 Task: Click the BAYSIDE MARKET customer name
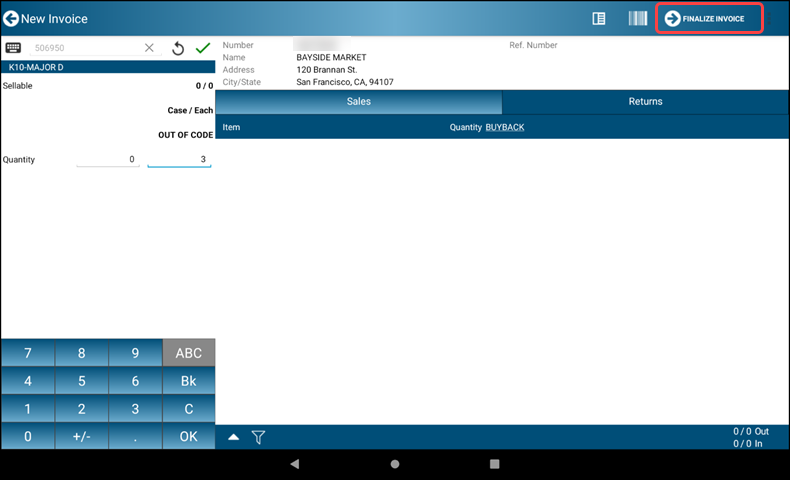pos(331,57)
